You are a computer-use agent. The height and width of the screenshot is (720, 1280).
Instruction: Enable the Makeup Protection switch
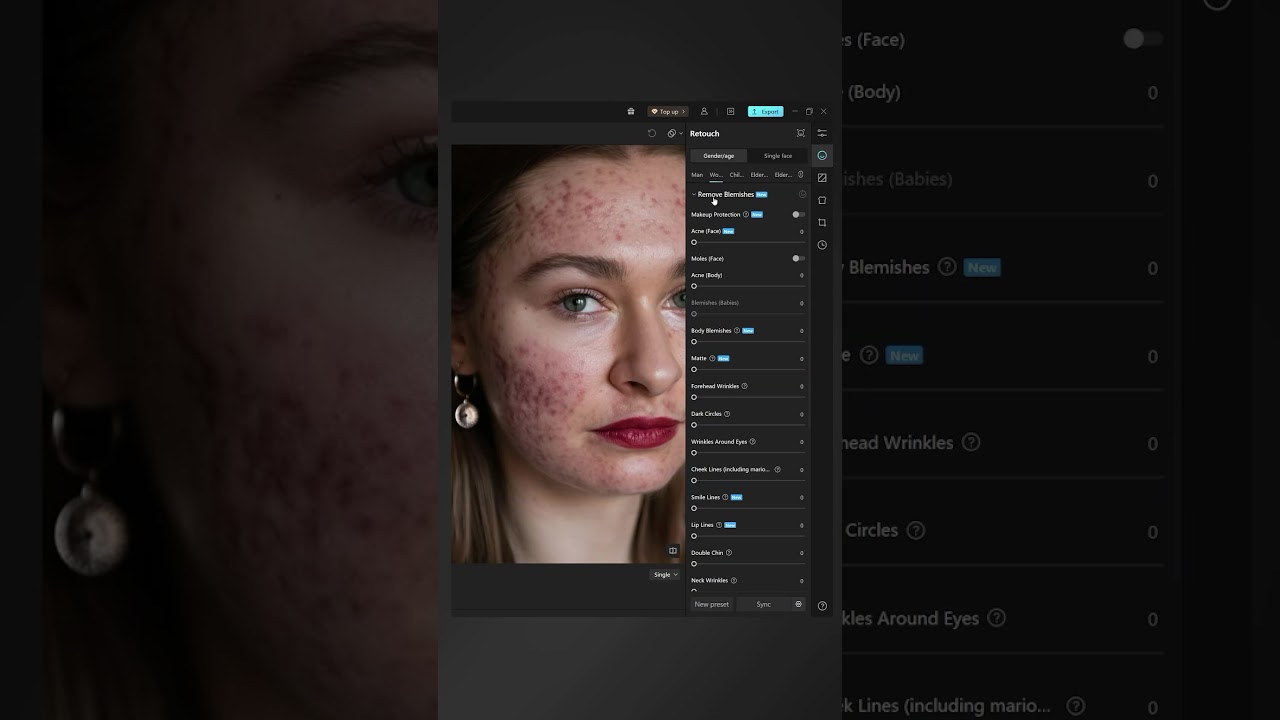[x=798, y=214]
